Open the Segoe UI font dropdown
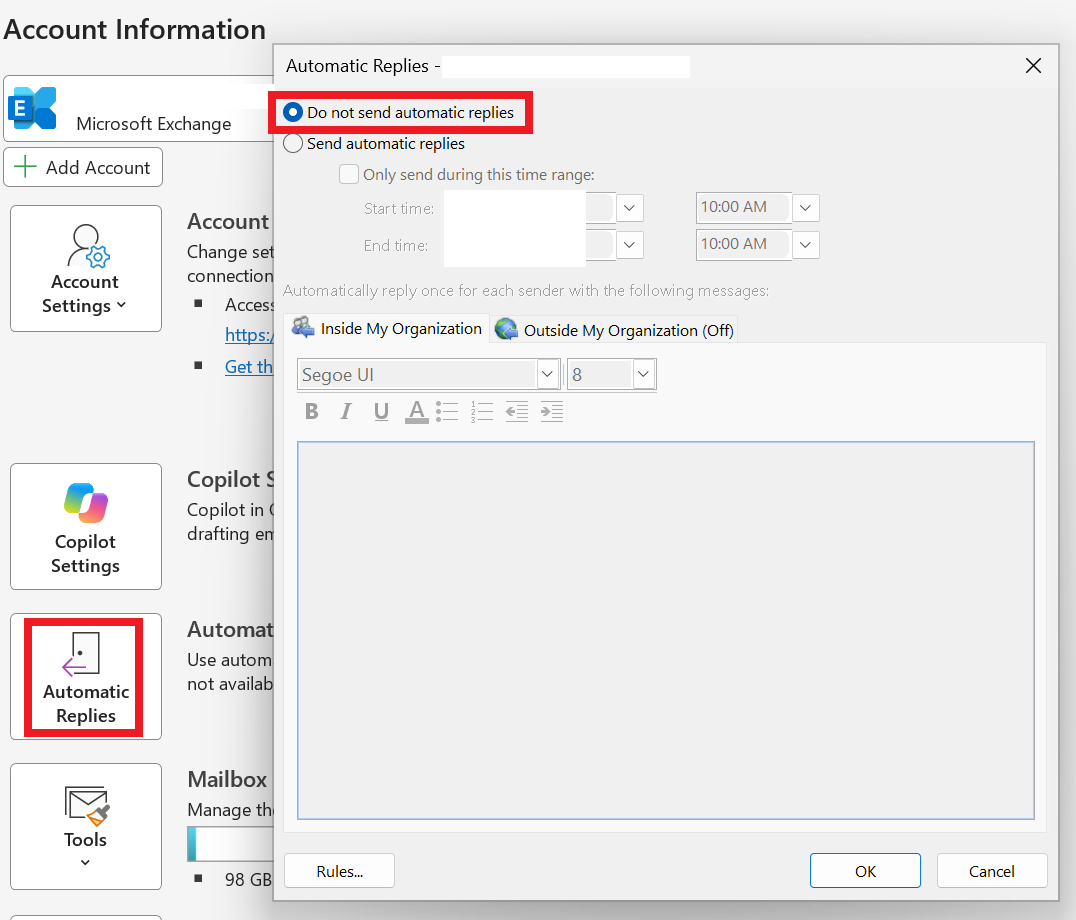Image resolution: width=1076 pixels, height=920 pixels. (x=547, y=375)
